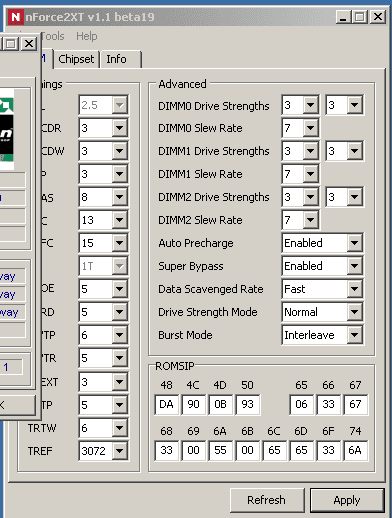This screenshot has width=392, height=518.
Task: Open the TRTW dropdown
Action: (x=103, y=428)
